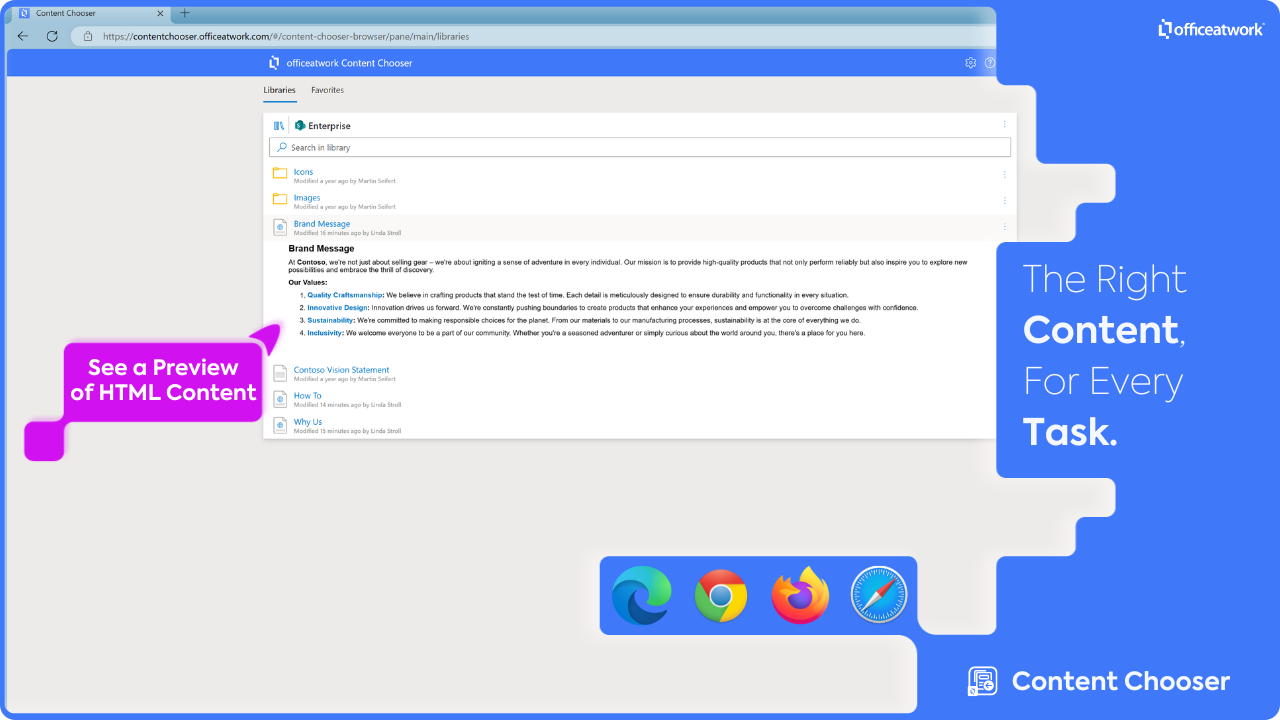Image resolution: width=1280 pixels, height=720 pixels.
Task: Click the 'officeatwork Content Chooser' header title
Action: coord(349,63)
